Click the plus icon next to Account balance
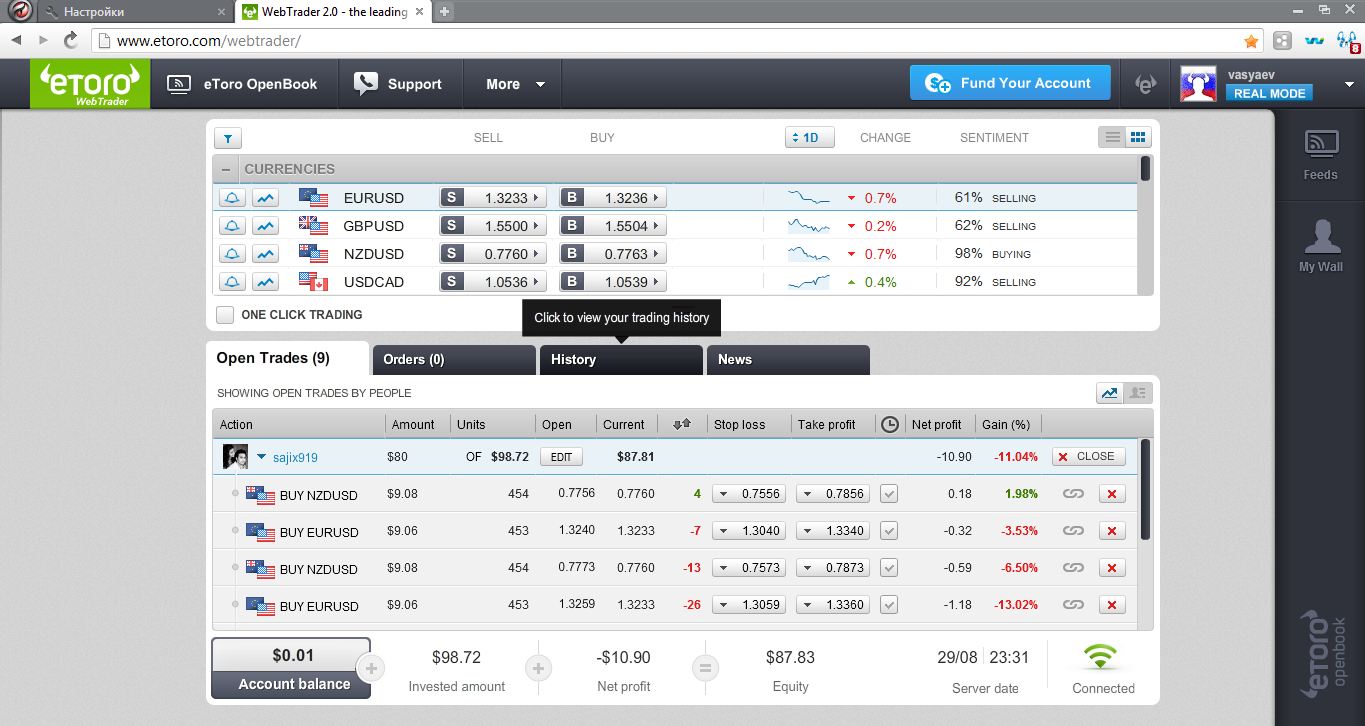This screenshot has height=726, width=1365. pos(370,668)
